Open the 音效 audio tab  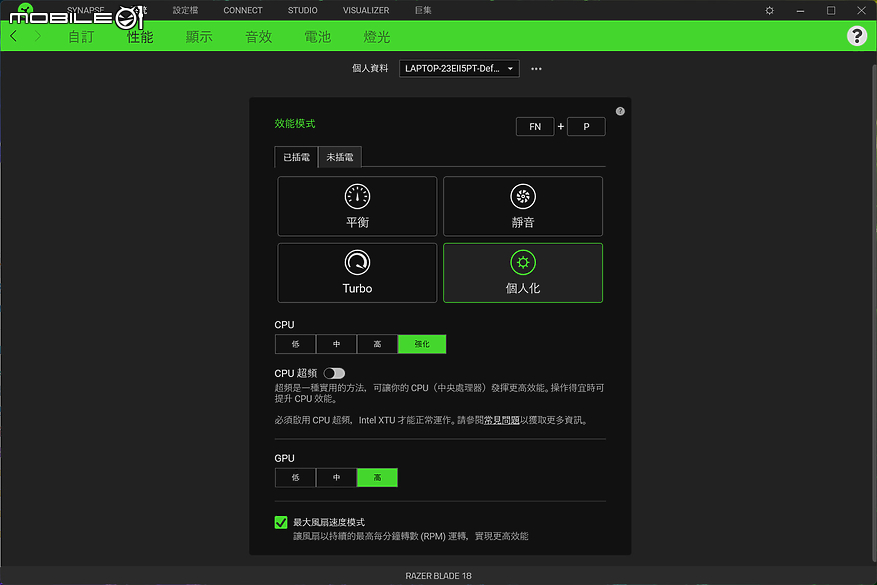tap(258, 37)
